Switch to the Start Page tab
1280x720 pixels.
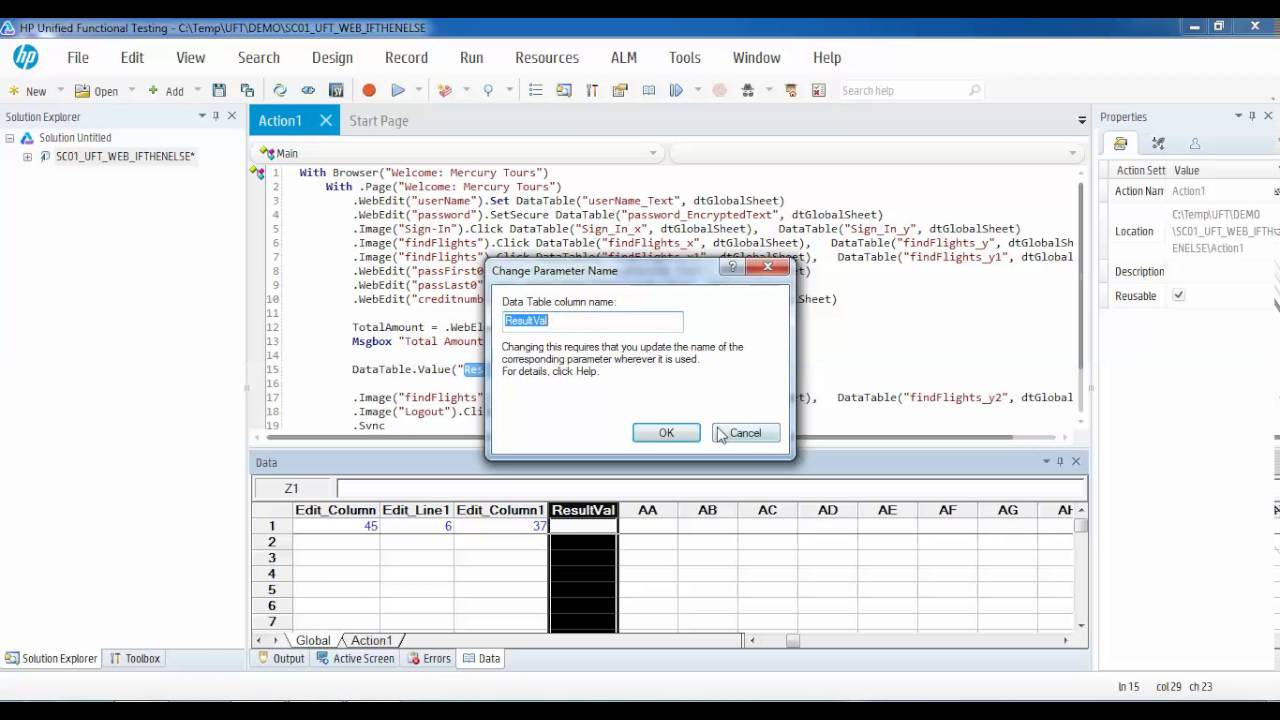378,120
